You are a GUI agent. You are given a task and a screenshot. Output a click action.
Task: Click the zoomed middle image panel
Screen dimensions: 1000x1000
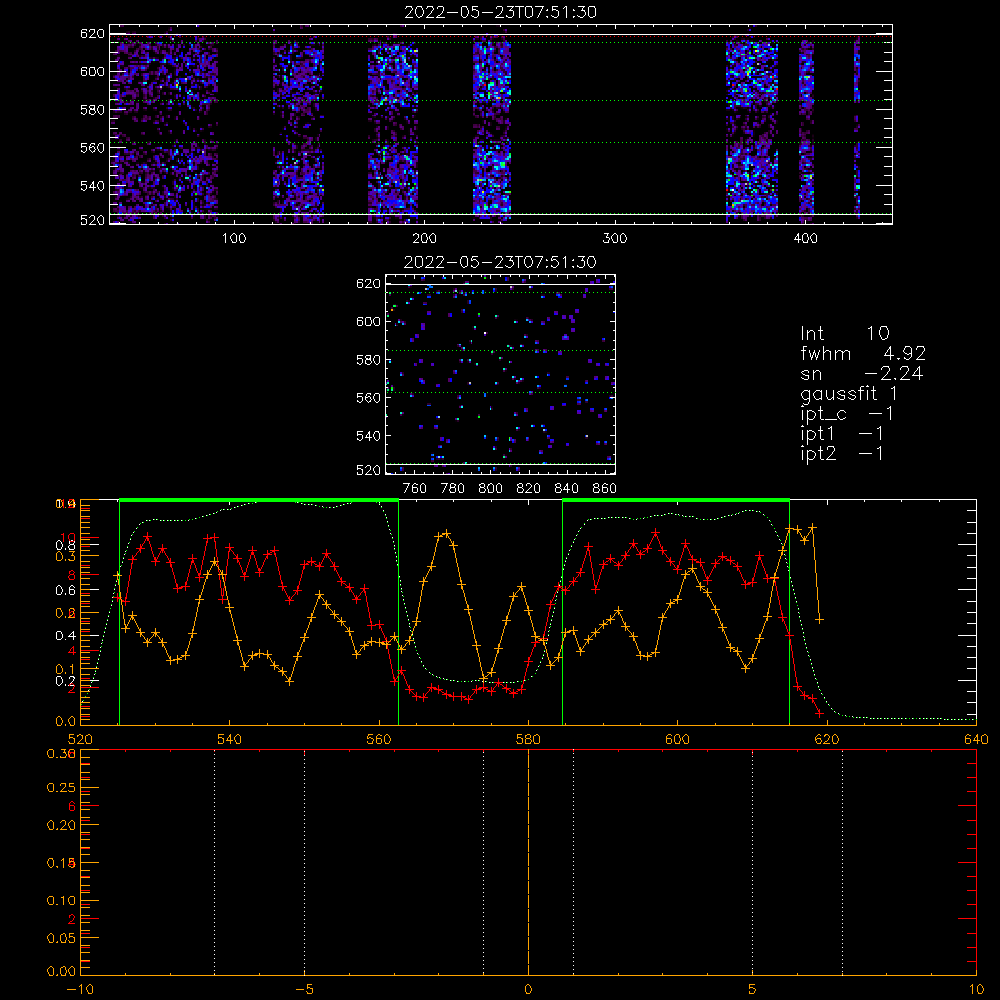[x=501, y=375]
